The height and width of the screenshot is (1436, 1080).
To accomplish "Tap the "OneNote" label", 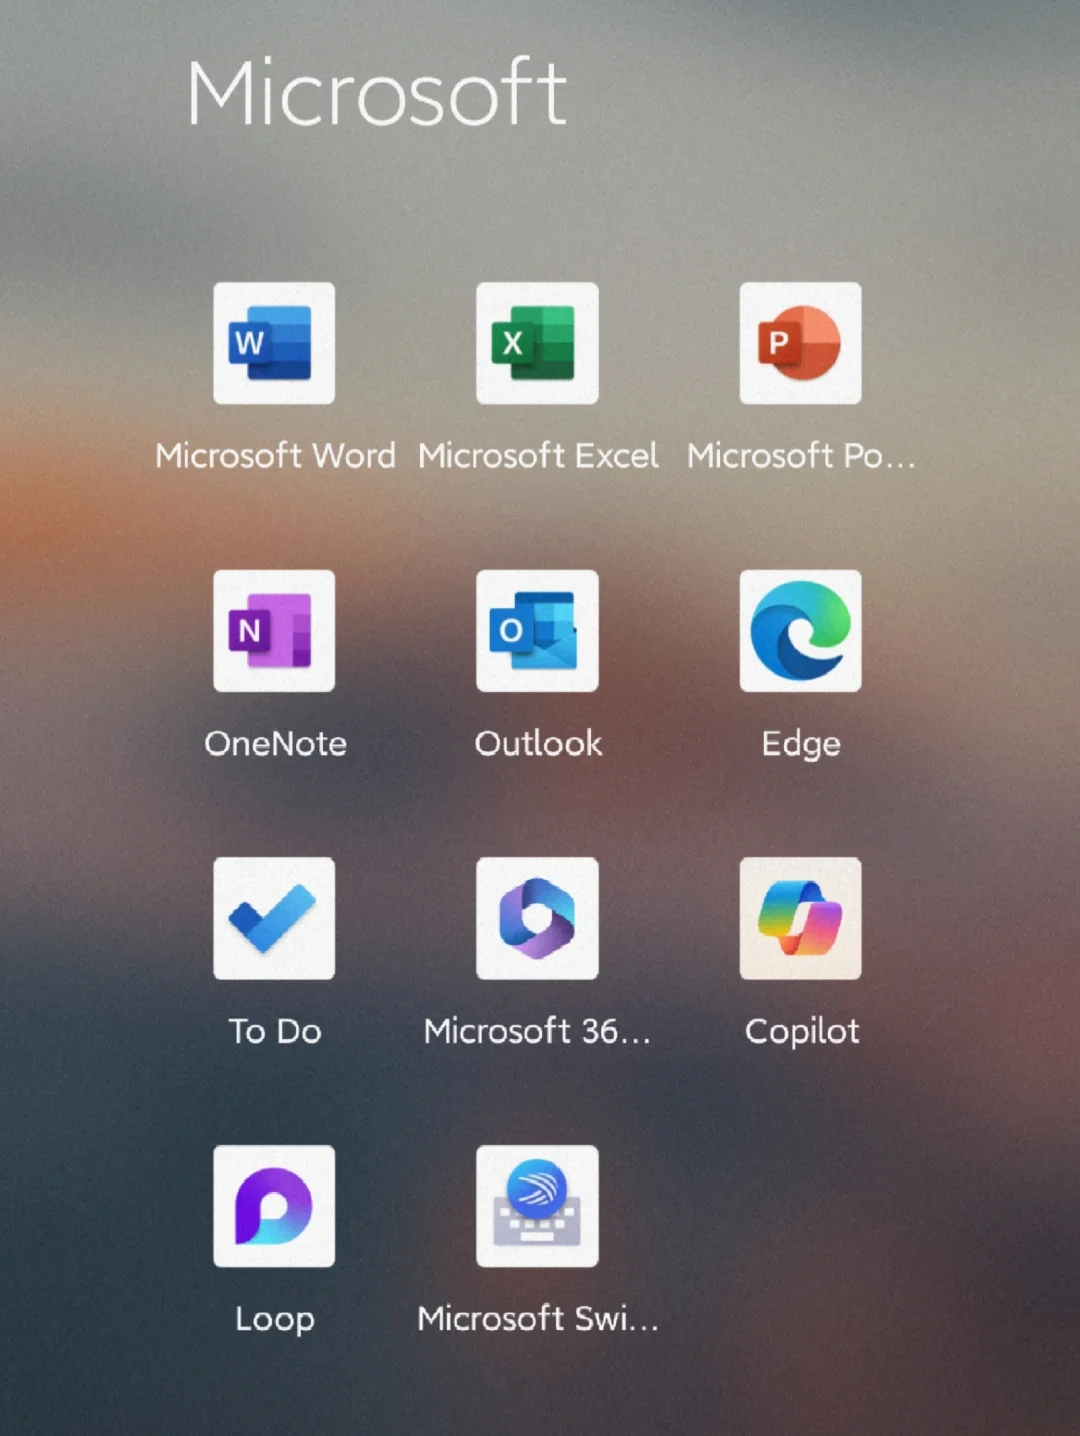I will (275, 743).
